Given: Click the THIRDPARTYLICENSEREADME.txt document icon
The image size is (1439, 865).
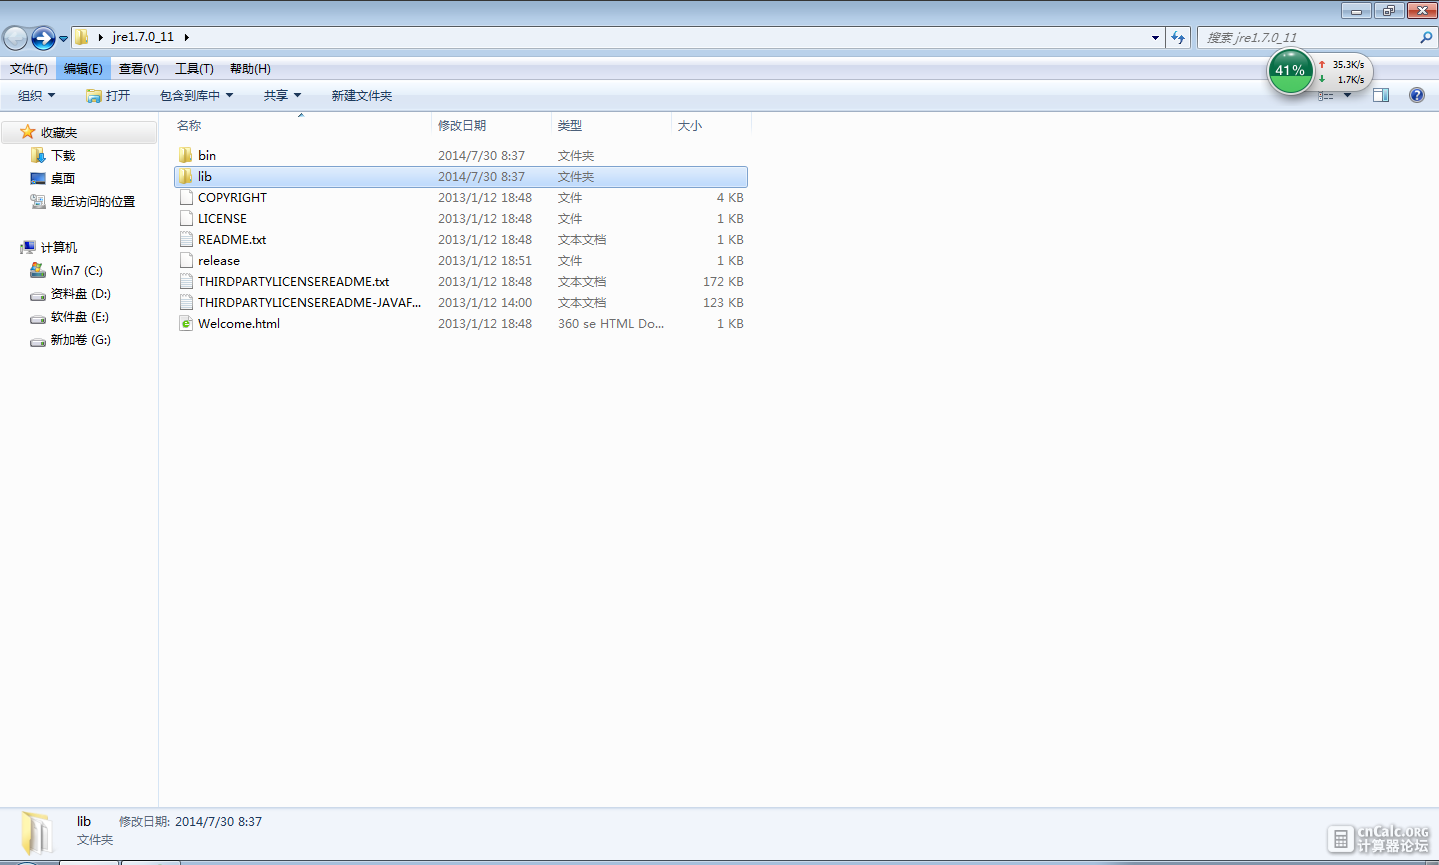Looking at the screenshot, I should 186,282.
